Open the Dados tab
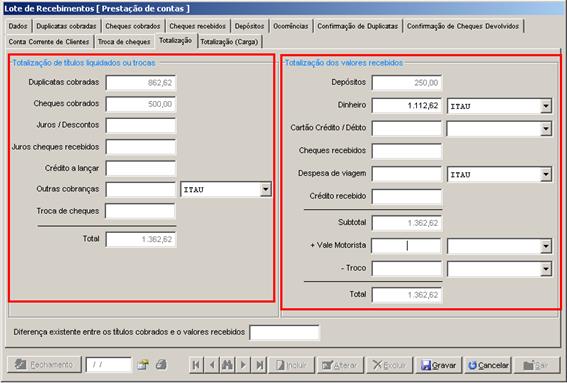Viewport: 567px width, 383px height. coord(18,26)
